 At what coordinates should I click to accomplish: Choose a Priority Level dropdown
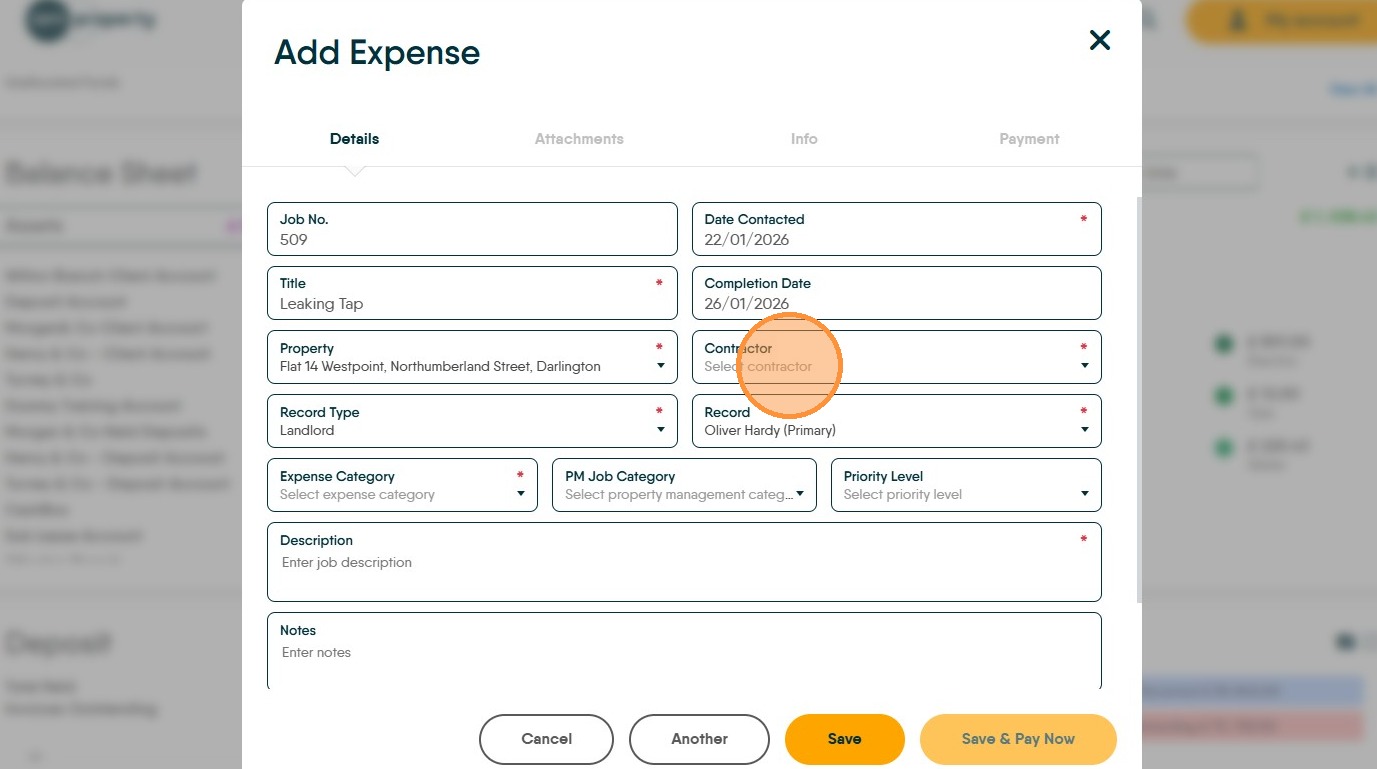(964, 494)
